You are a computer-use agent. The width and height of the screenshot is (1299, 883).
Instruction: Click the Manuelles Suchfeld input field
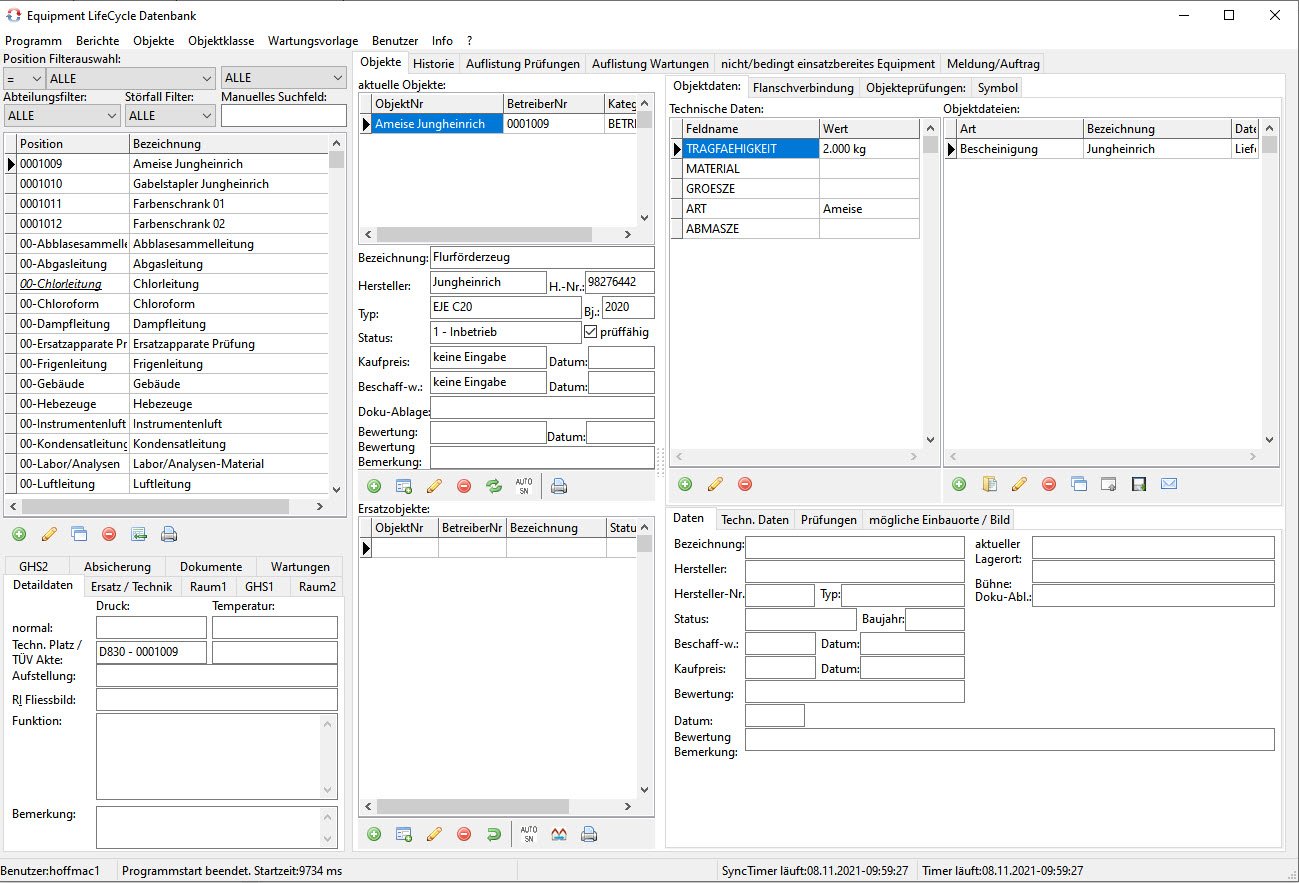[282, 116]
